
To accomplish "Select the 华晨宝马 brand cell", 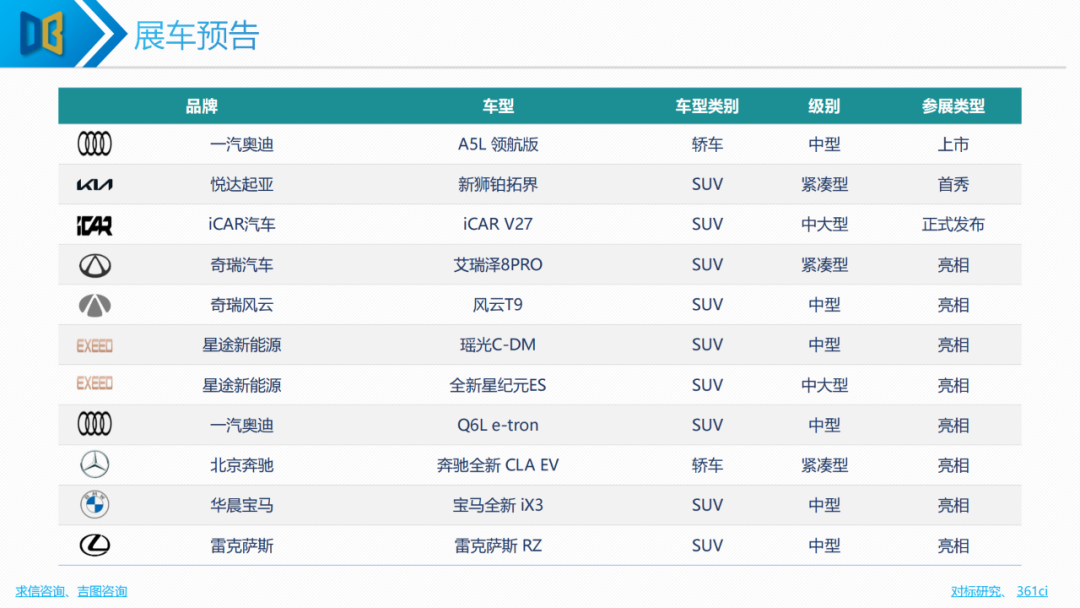I will point(242,505).
